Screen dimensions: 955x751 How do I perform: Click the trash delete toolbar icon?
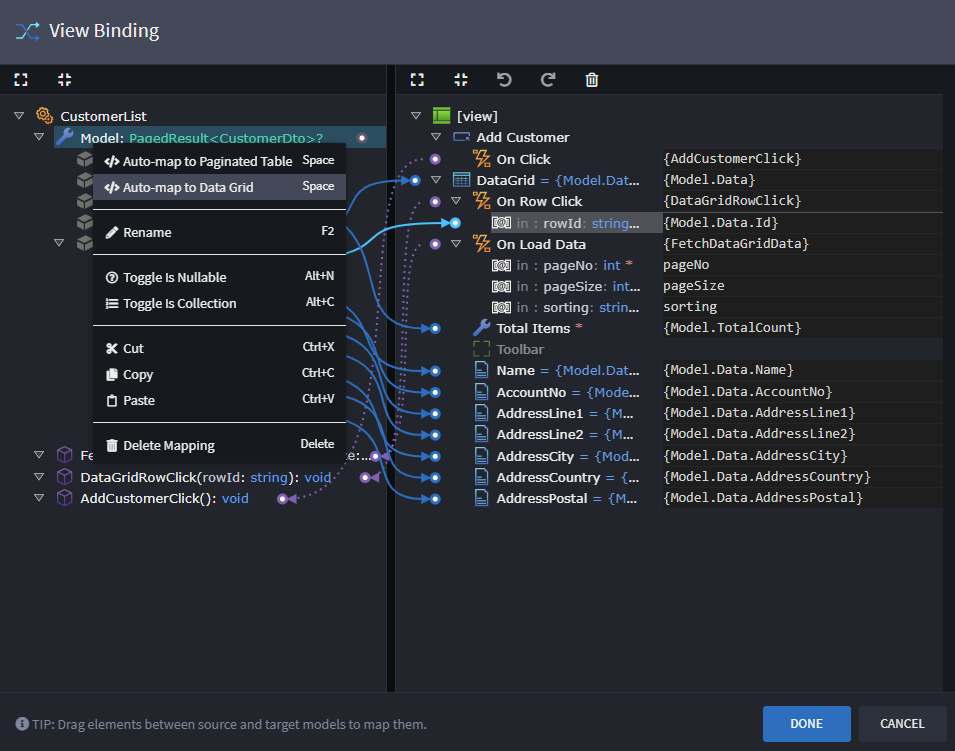click(x=592, y=80)
